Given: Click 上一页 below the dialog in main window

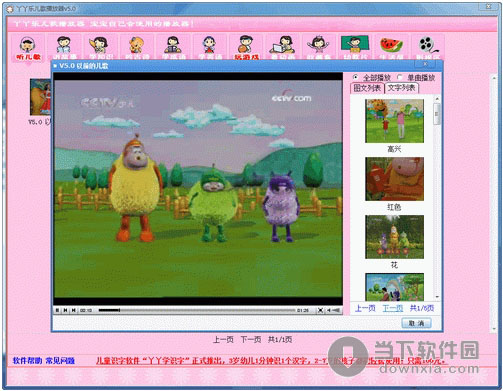Looking at the screenshot, I should click(x=223, y=340).
